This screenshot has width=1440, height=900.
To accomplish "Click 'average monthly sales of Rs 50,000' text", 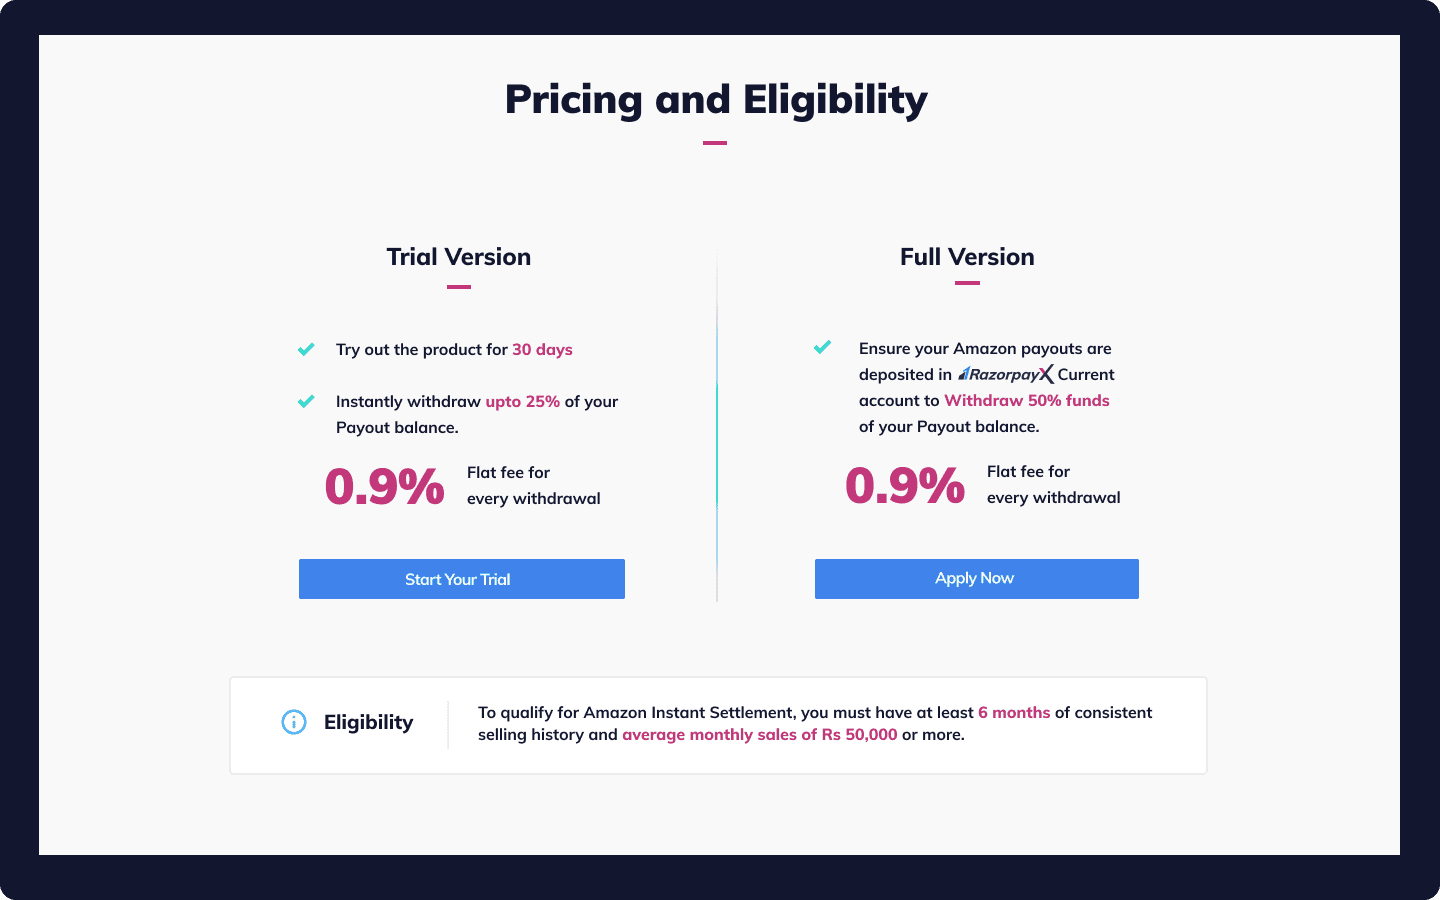I will (x=760, y=734).
